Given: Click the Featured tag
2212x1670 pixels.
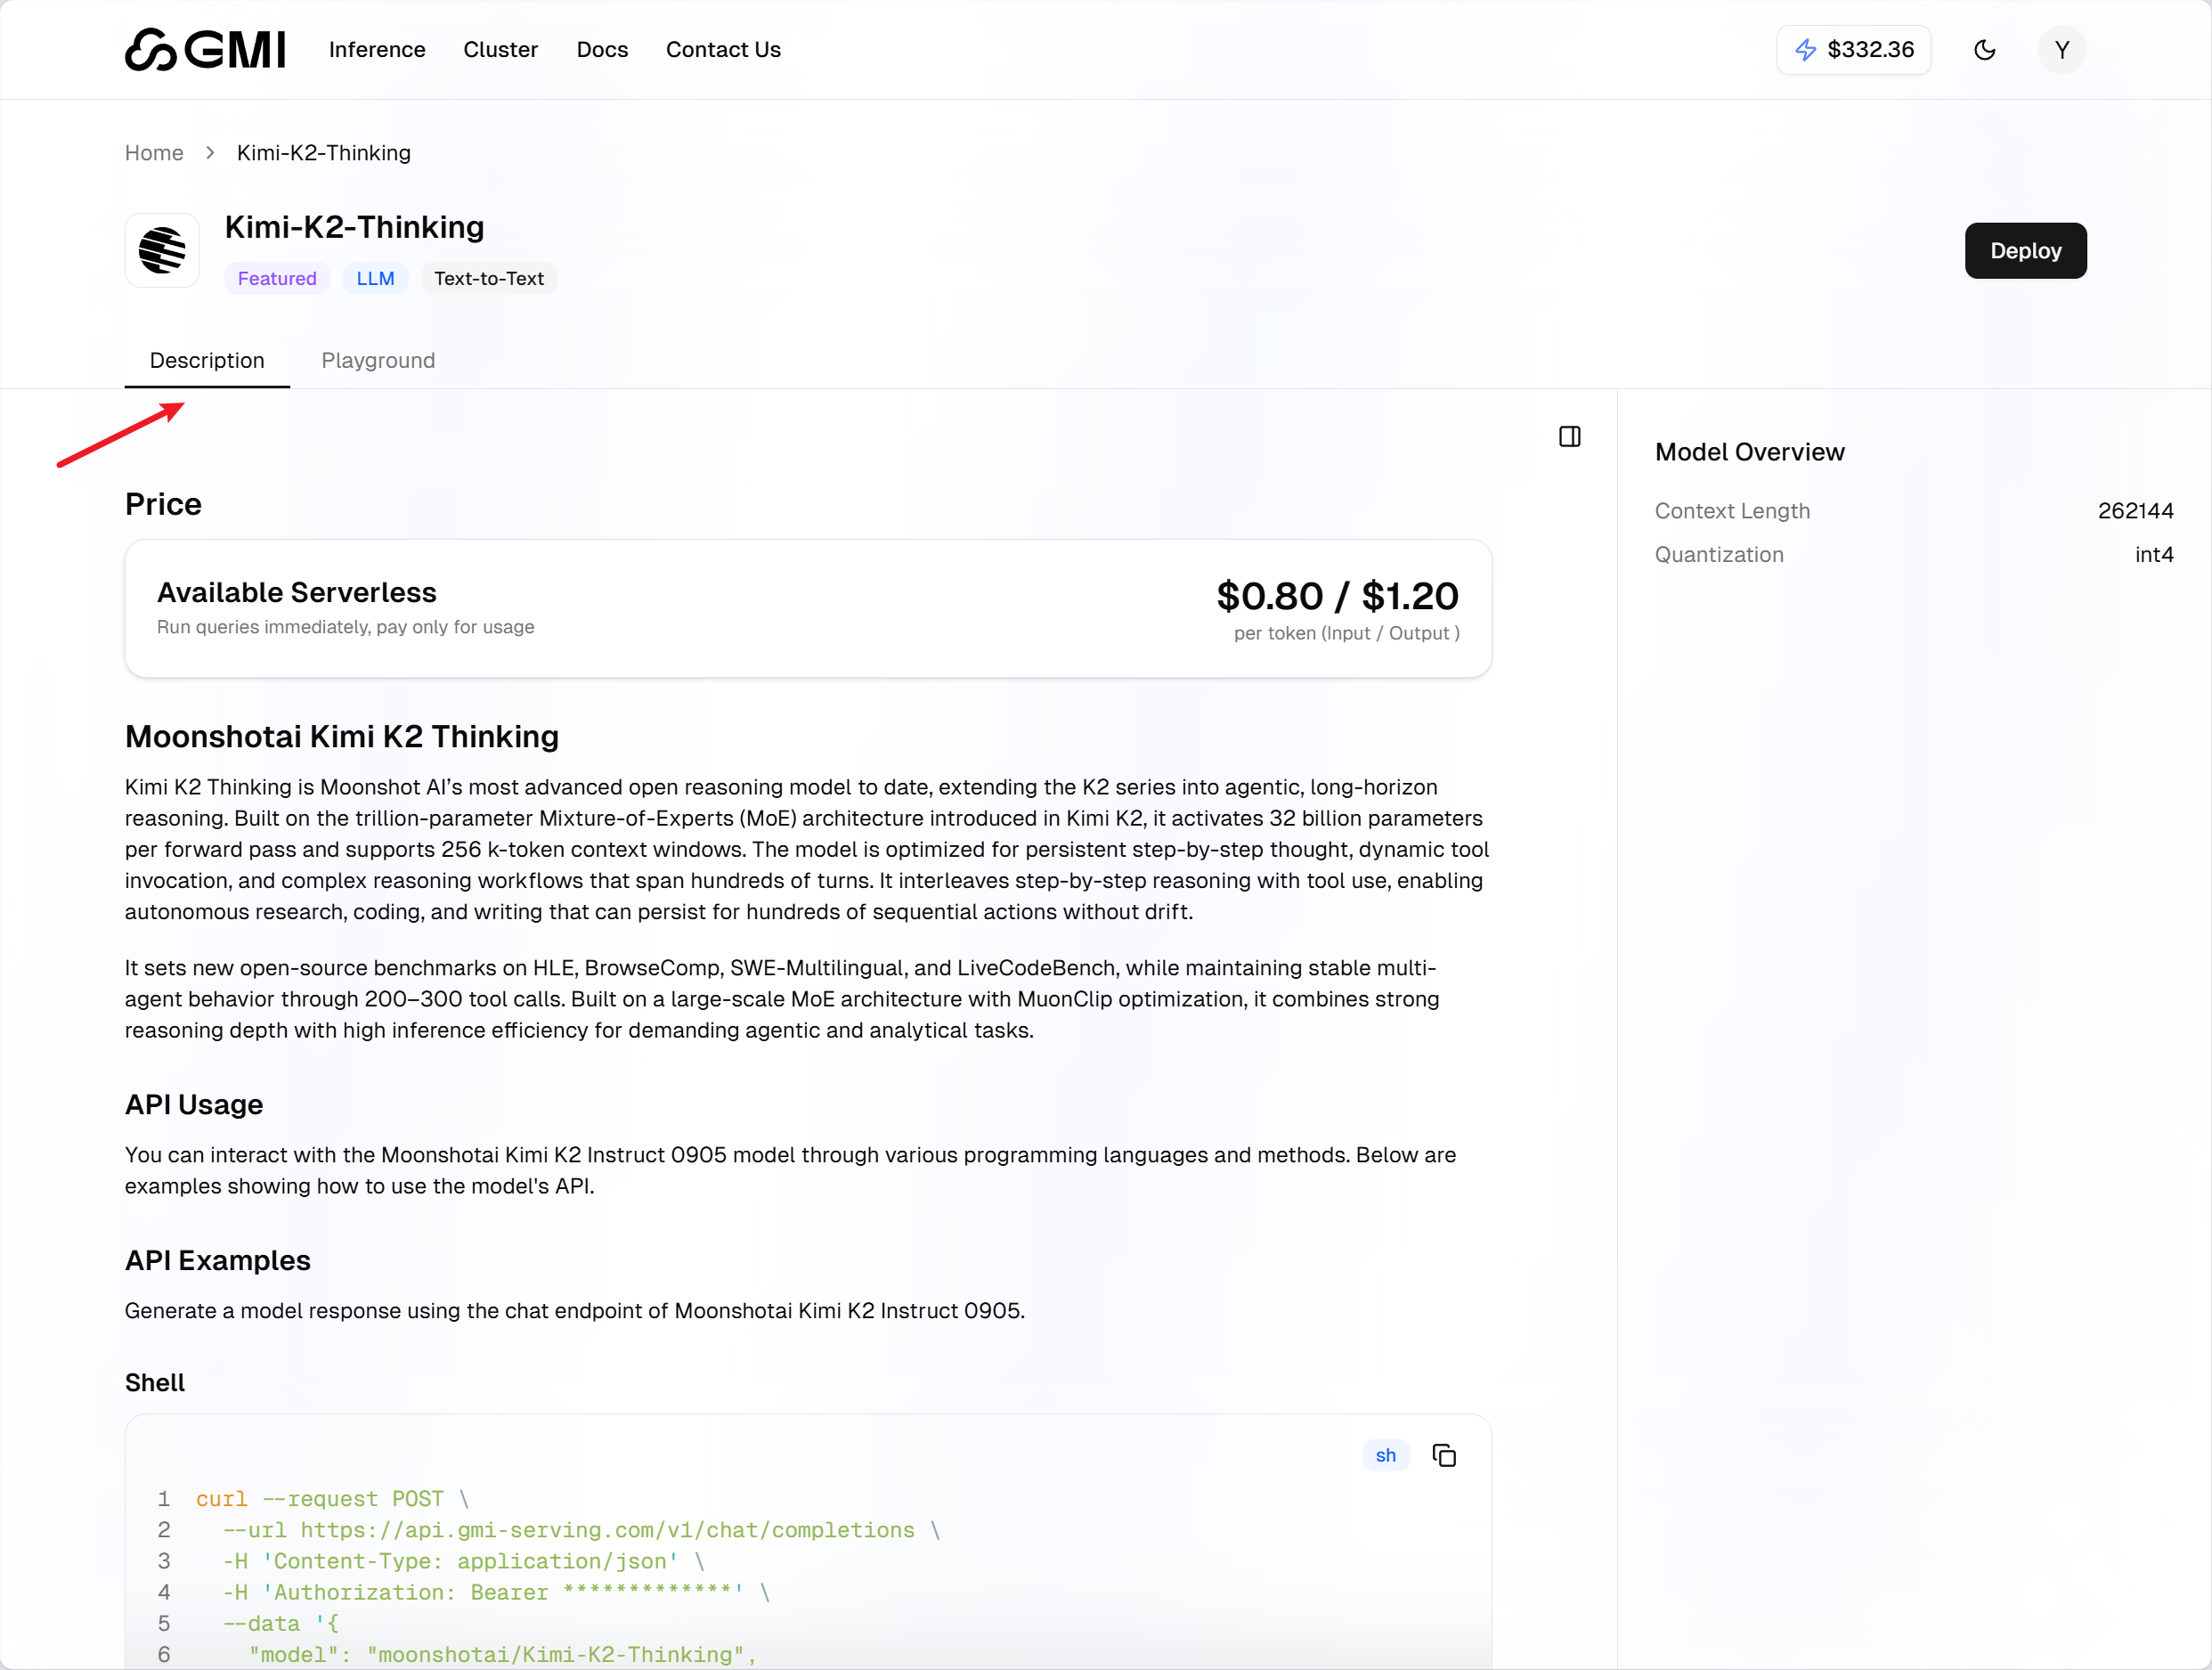Looking at the screenshot, I should [x=277, y=278].
